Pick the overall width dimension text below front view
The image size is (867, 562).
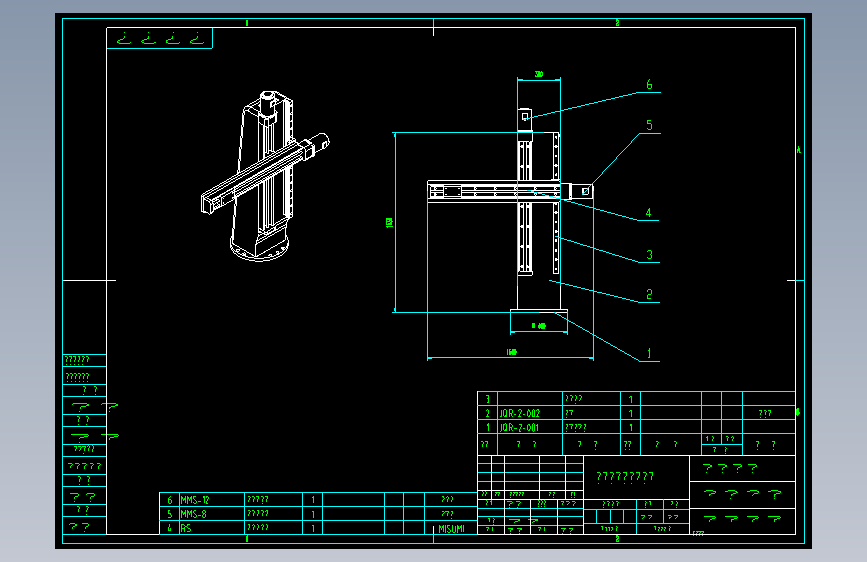point(511,352)
